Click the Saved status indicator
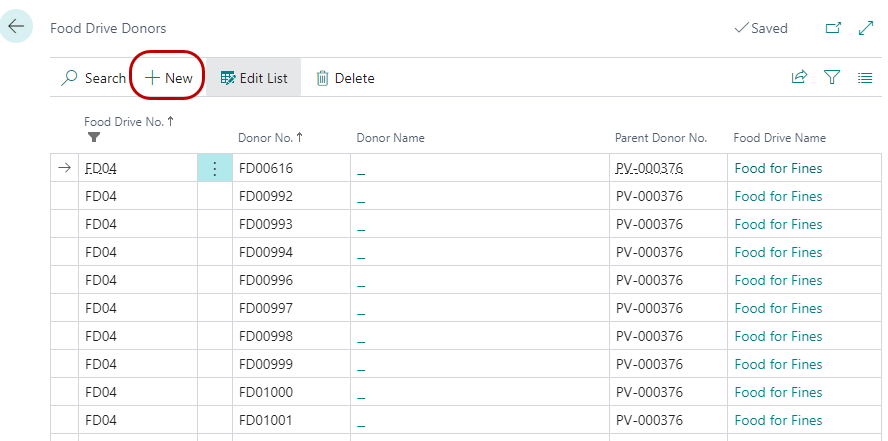Viewport: 888px width, 441px height. pos(760,29)
